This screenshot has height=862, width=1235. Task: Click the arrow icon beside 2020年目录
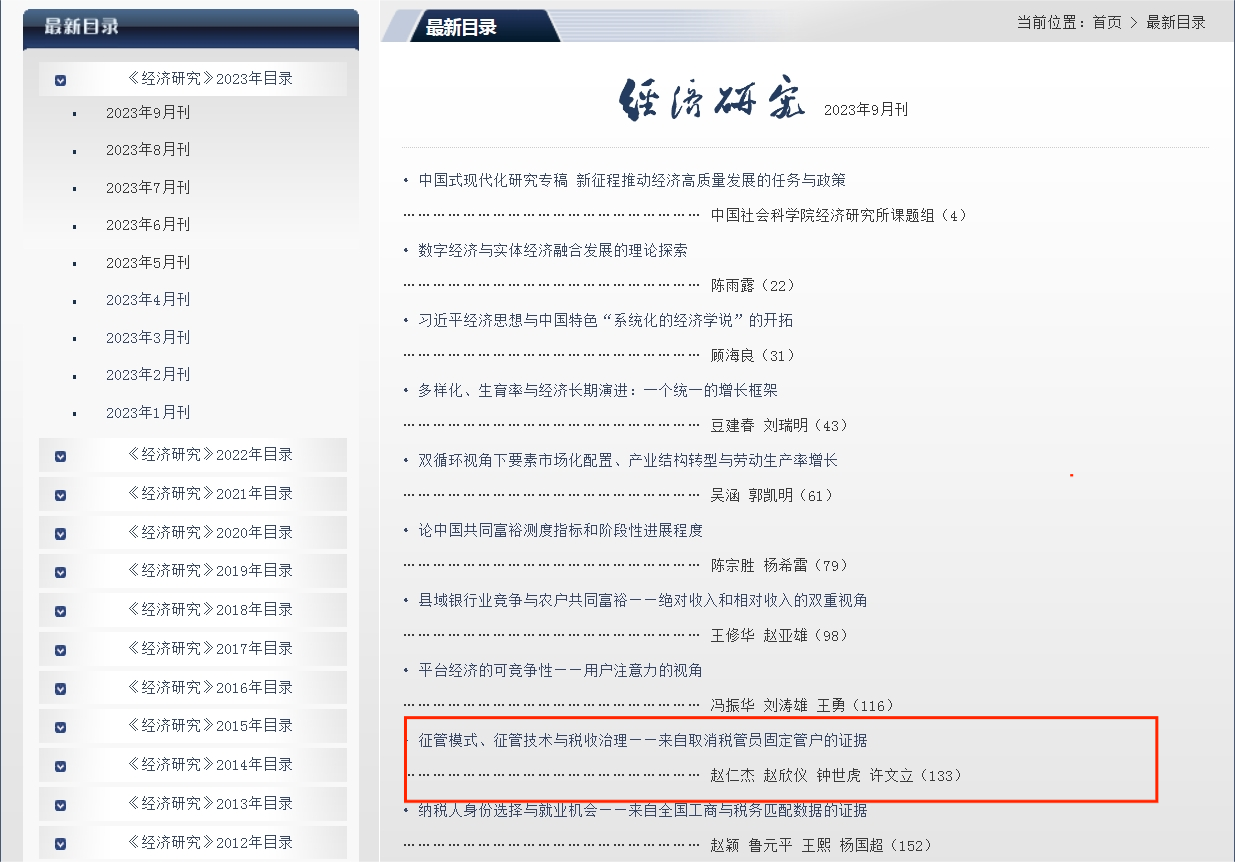(61, 534)
